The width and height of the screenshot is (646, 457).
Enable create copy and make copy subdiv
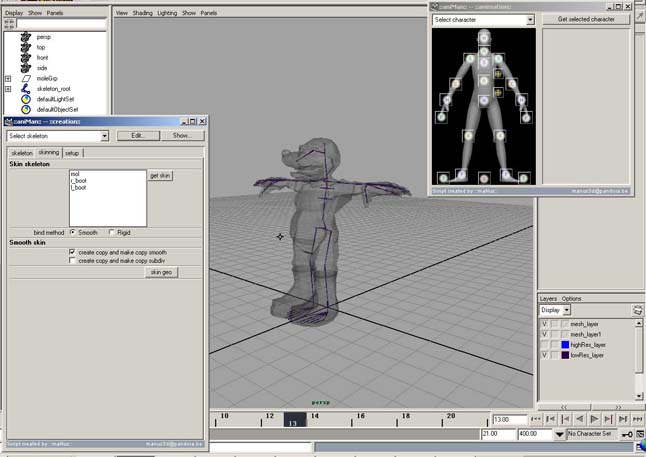coord(73,260)
